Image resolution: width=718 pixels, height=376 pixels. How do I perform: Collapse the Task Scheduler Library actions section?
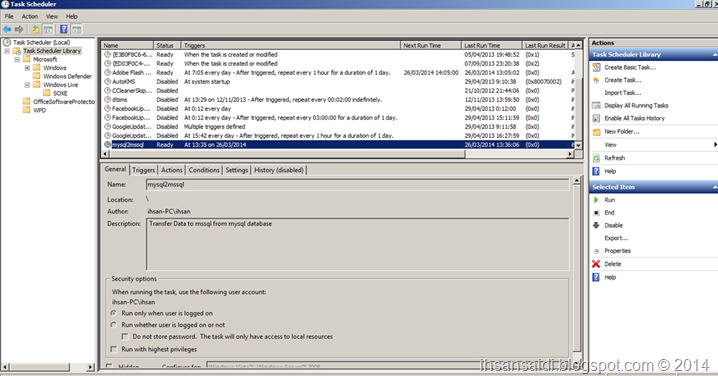[x=714, y=54]
